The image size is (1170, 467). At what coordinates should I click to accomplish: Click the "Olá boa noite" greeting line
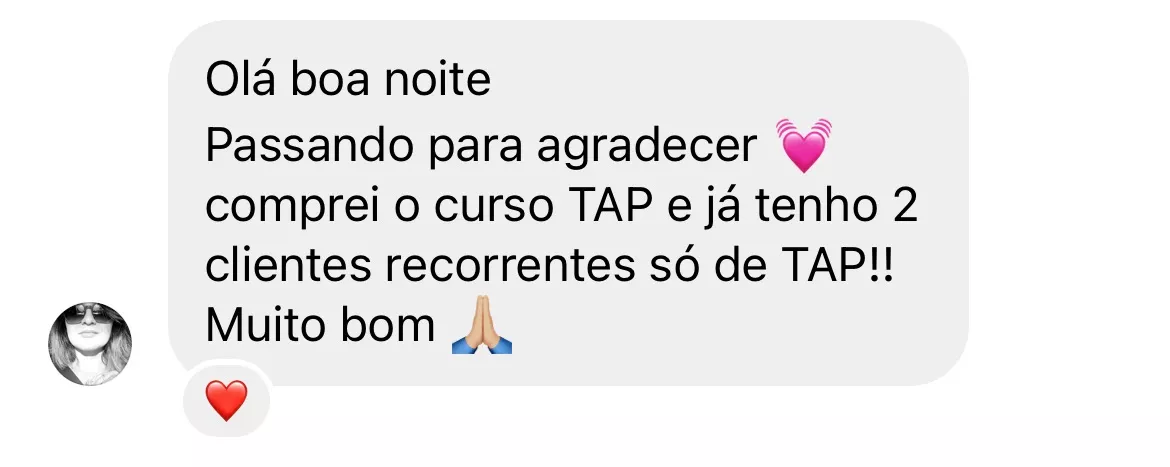click(x=348, y=80)
